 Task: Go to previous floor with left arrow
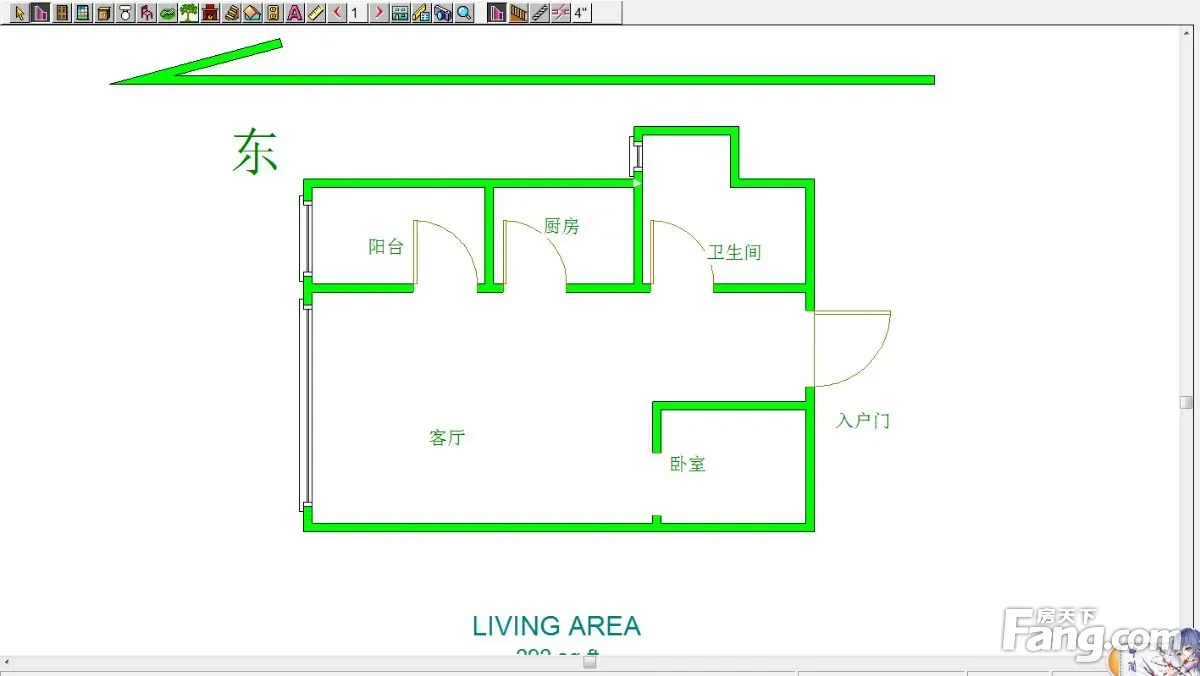[338, 13]
